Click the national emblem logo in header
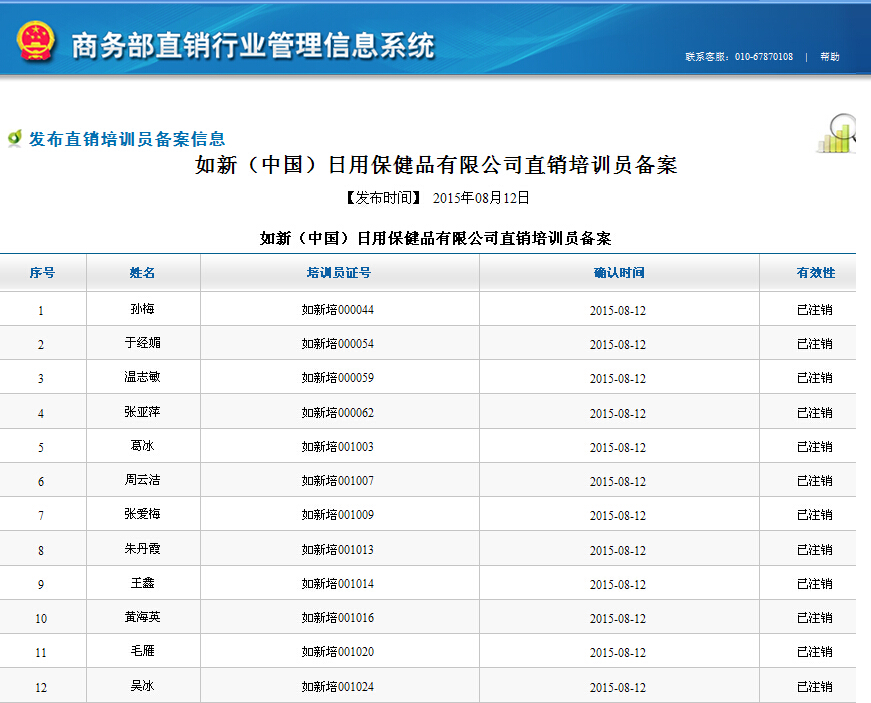 coord(34,41)
